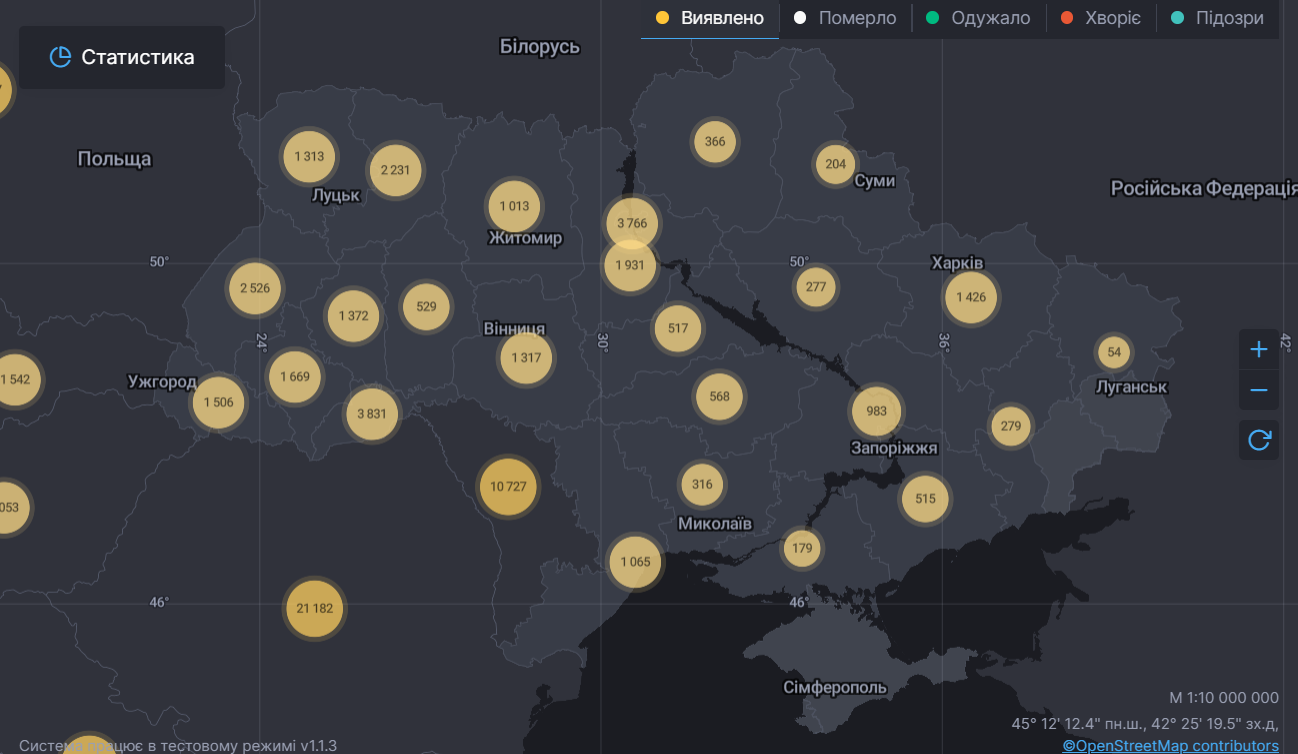Select the 204 marker near Суми

[x=836, y=164]
